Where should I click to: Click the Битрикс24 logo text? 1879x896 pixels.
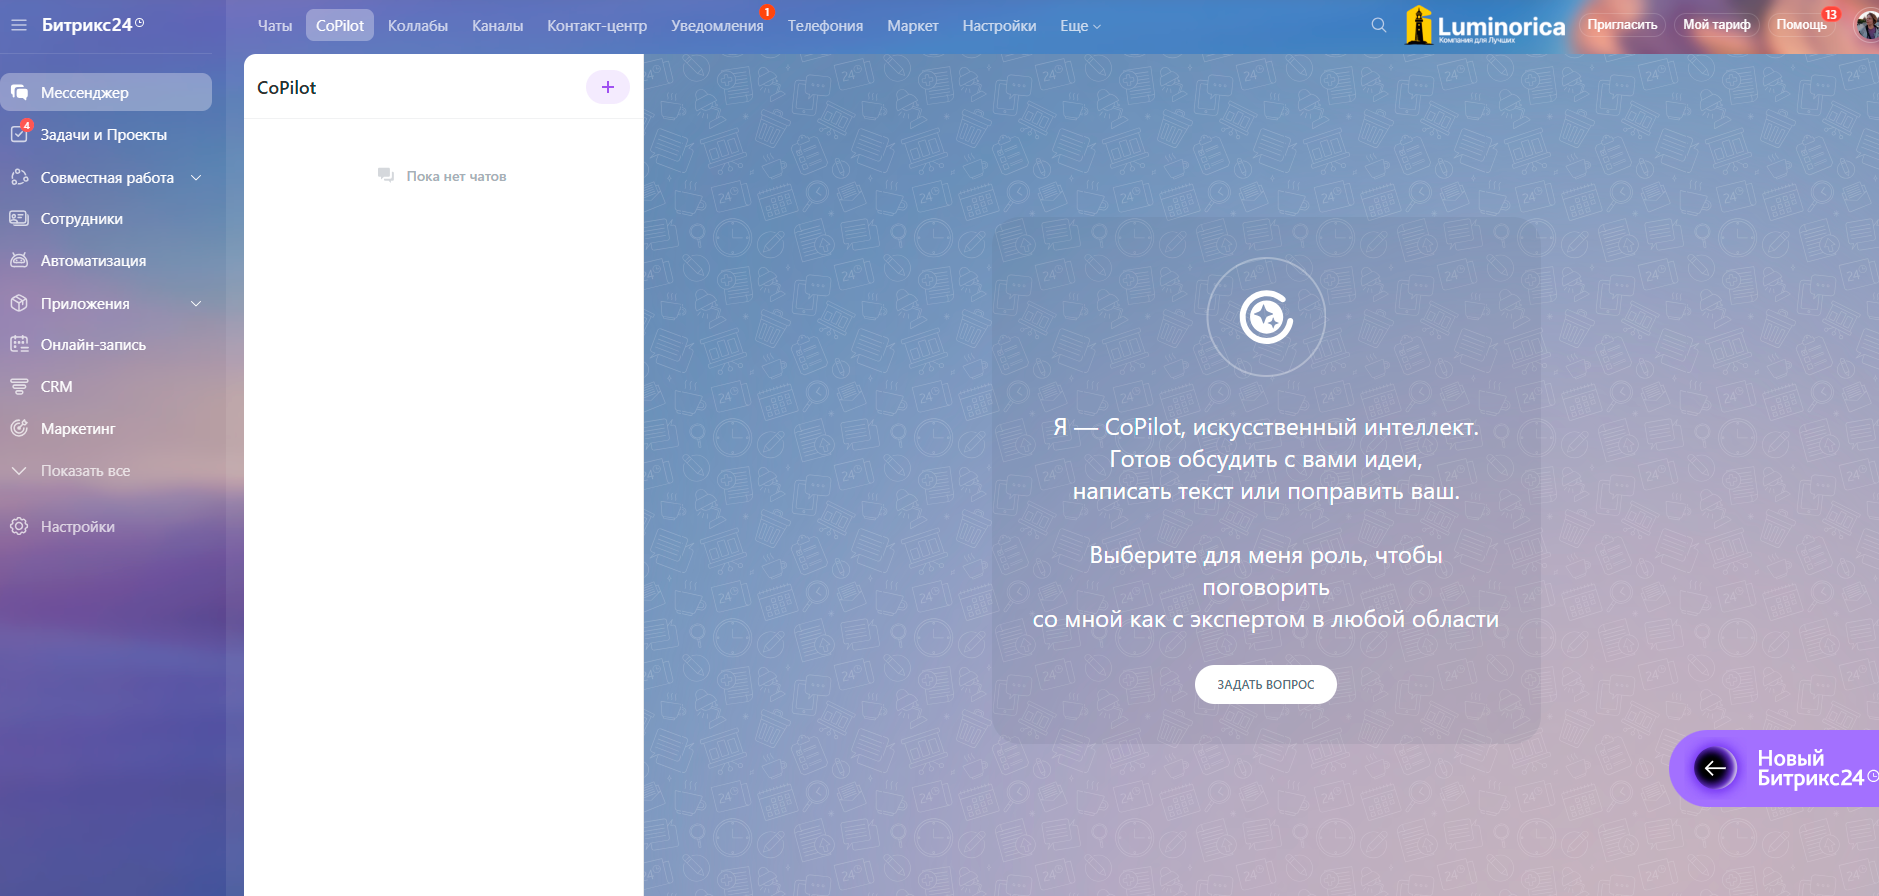[x=87, y=25]
